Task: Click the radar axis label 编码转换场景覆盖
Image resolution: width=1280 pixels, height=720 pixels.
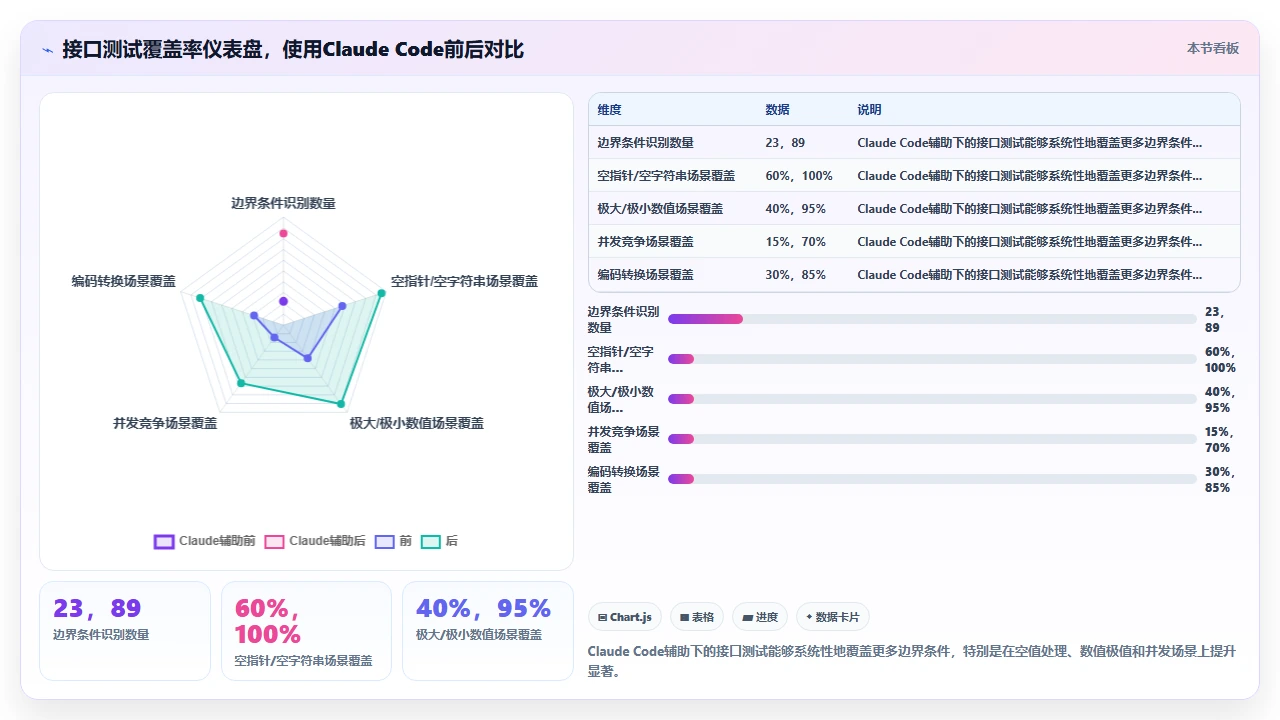Action: (x=124, y=282)
